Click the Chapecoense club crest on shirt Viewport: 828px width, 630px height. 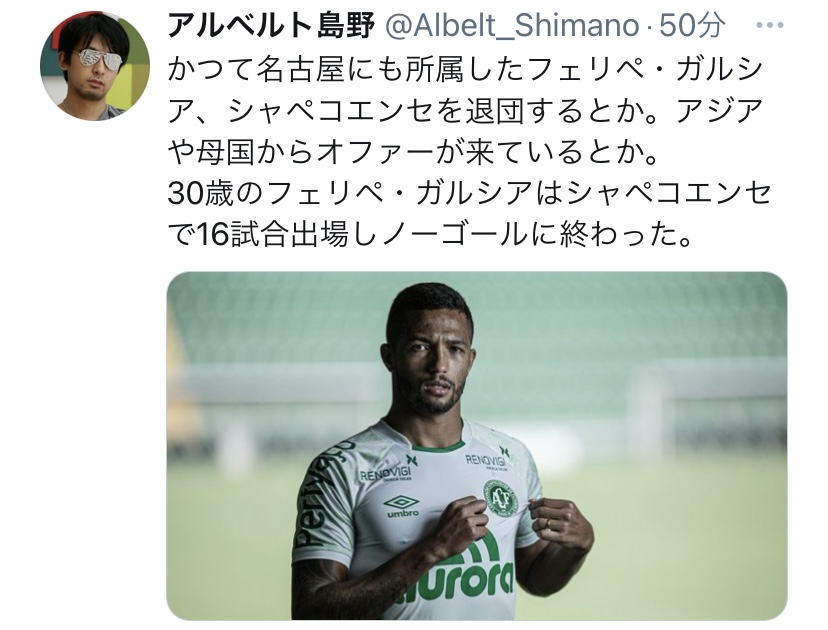(501, 498)
